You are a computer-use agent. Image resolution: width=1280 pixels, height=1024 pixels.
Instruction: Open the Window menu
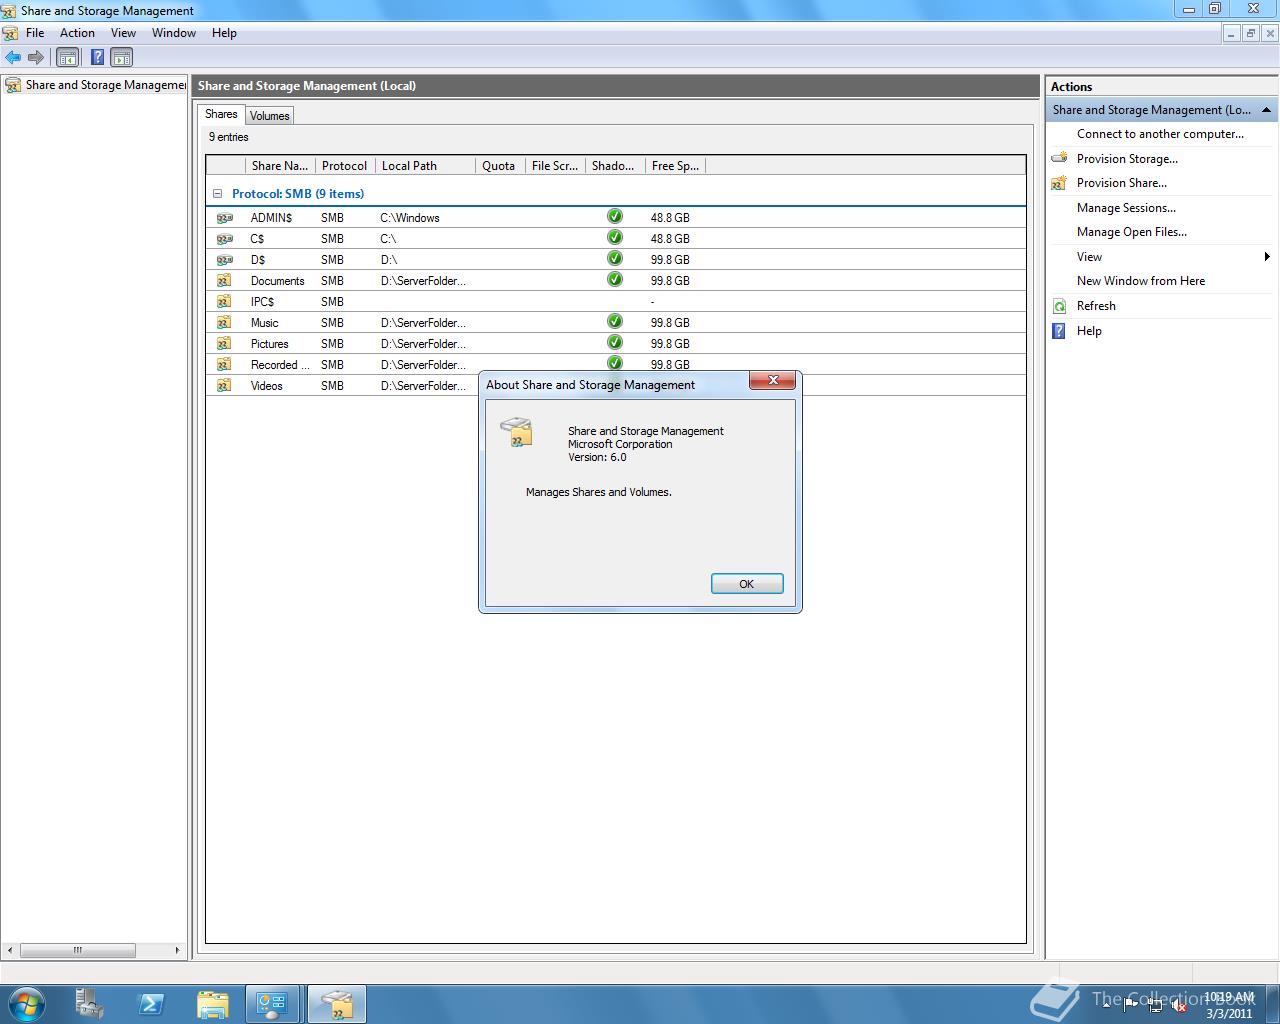[x=174, y=33]
